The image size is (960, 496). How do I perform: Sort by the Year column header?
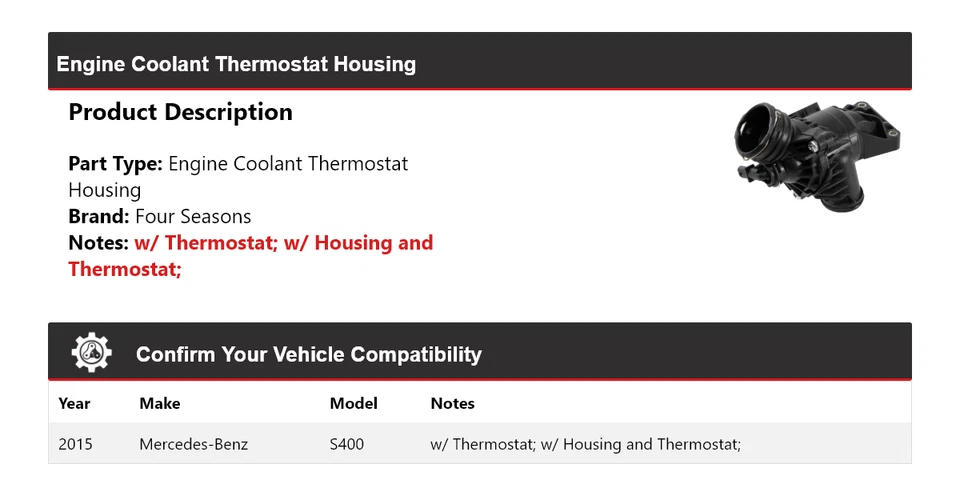pos(74,404)
